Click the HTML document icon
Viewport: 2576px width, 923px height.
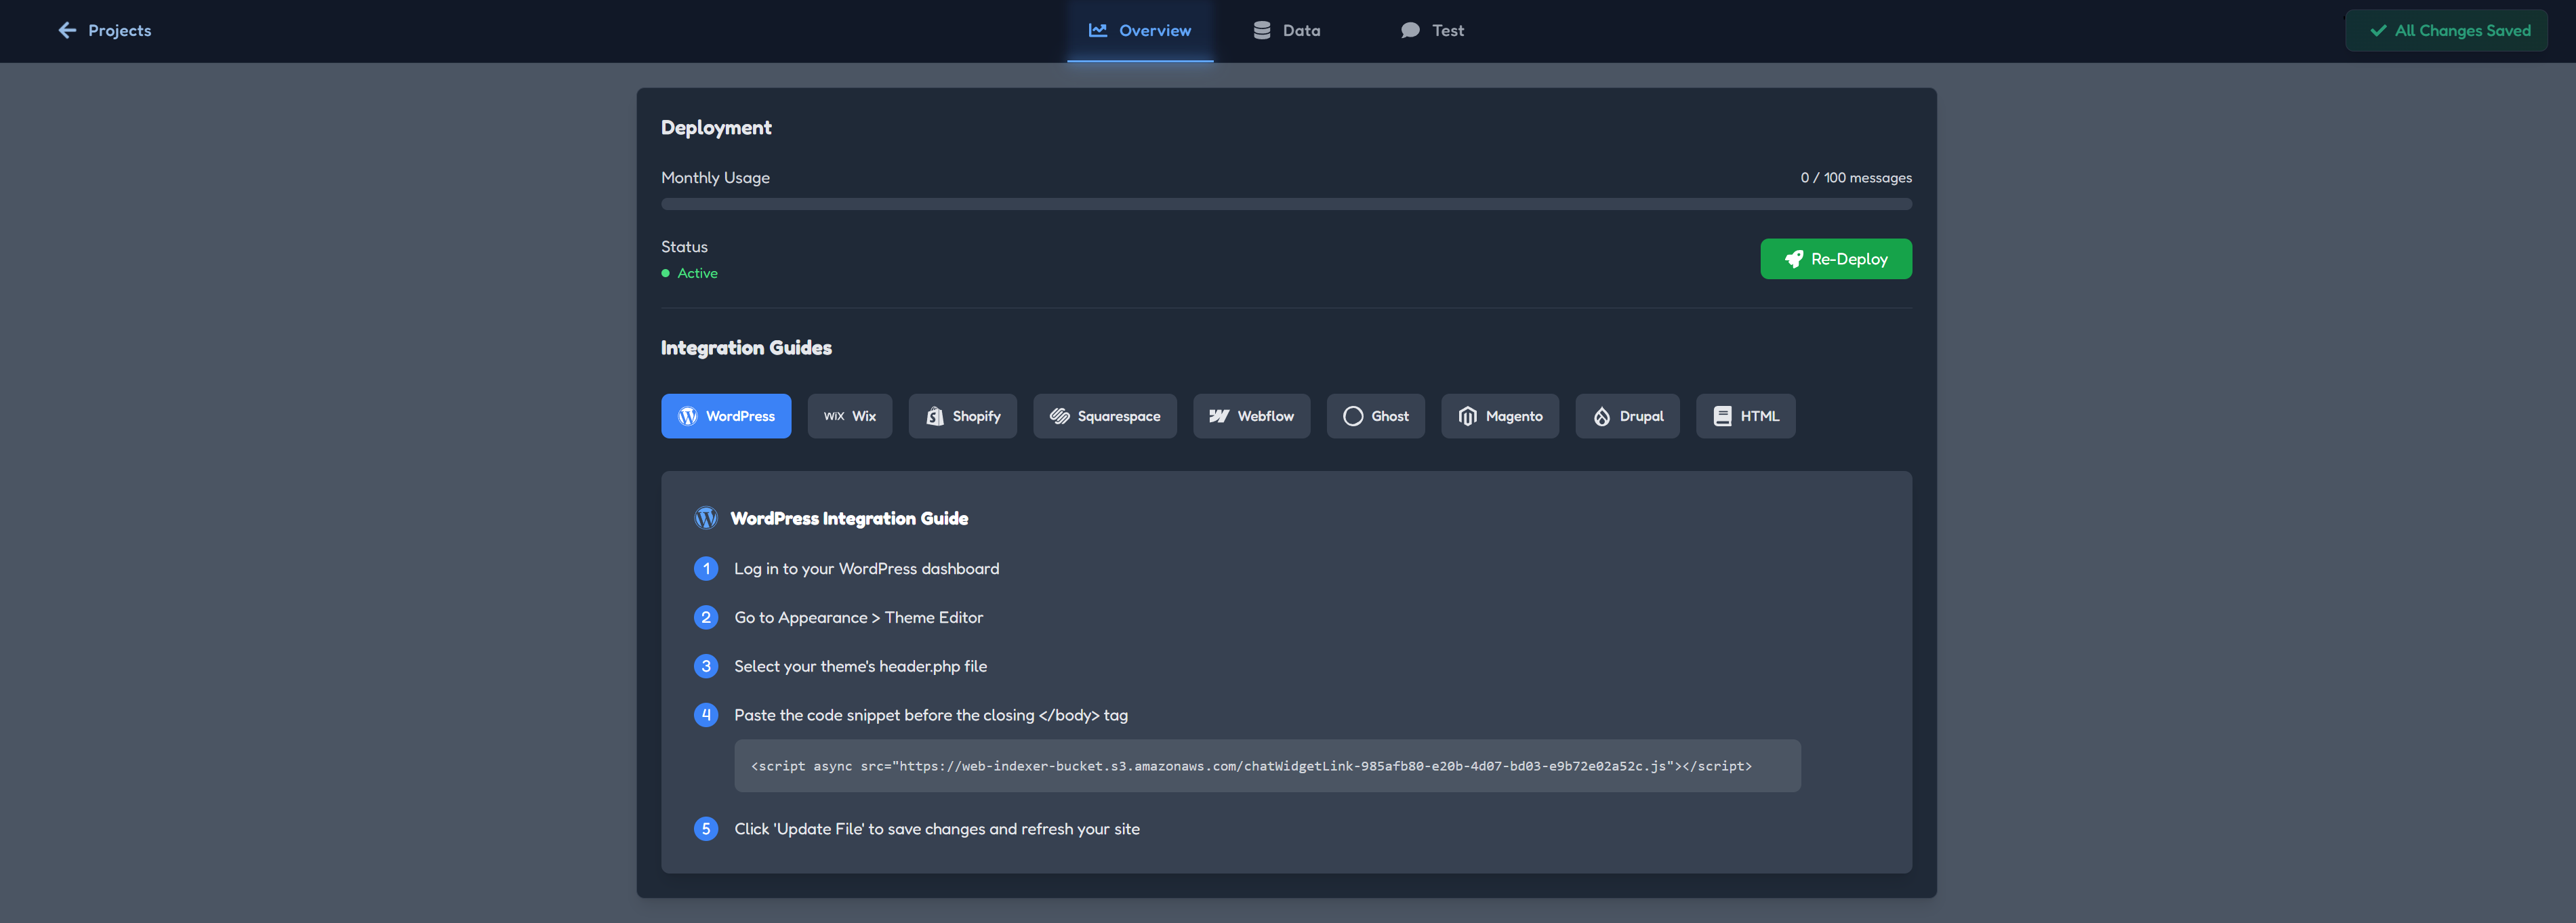tap(1722, 416)
